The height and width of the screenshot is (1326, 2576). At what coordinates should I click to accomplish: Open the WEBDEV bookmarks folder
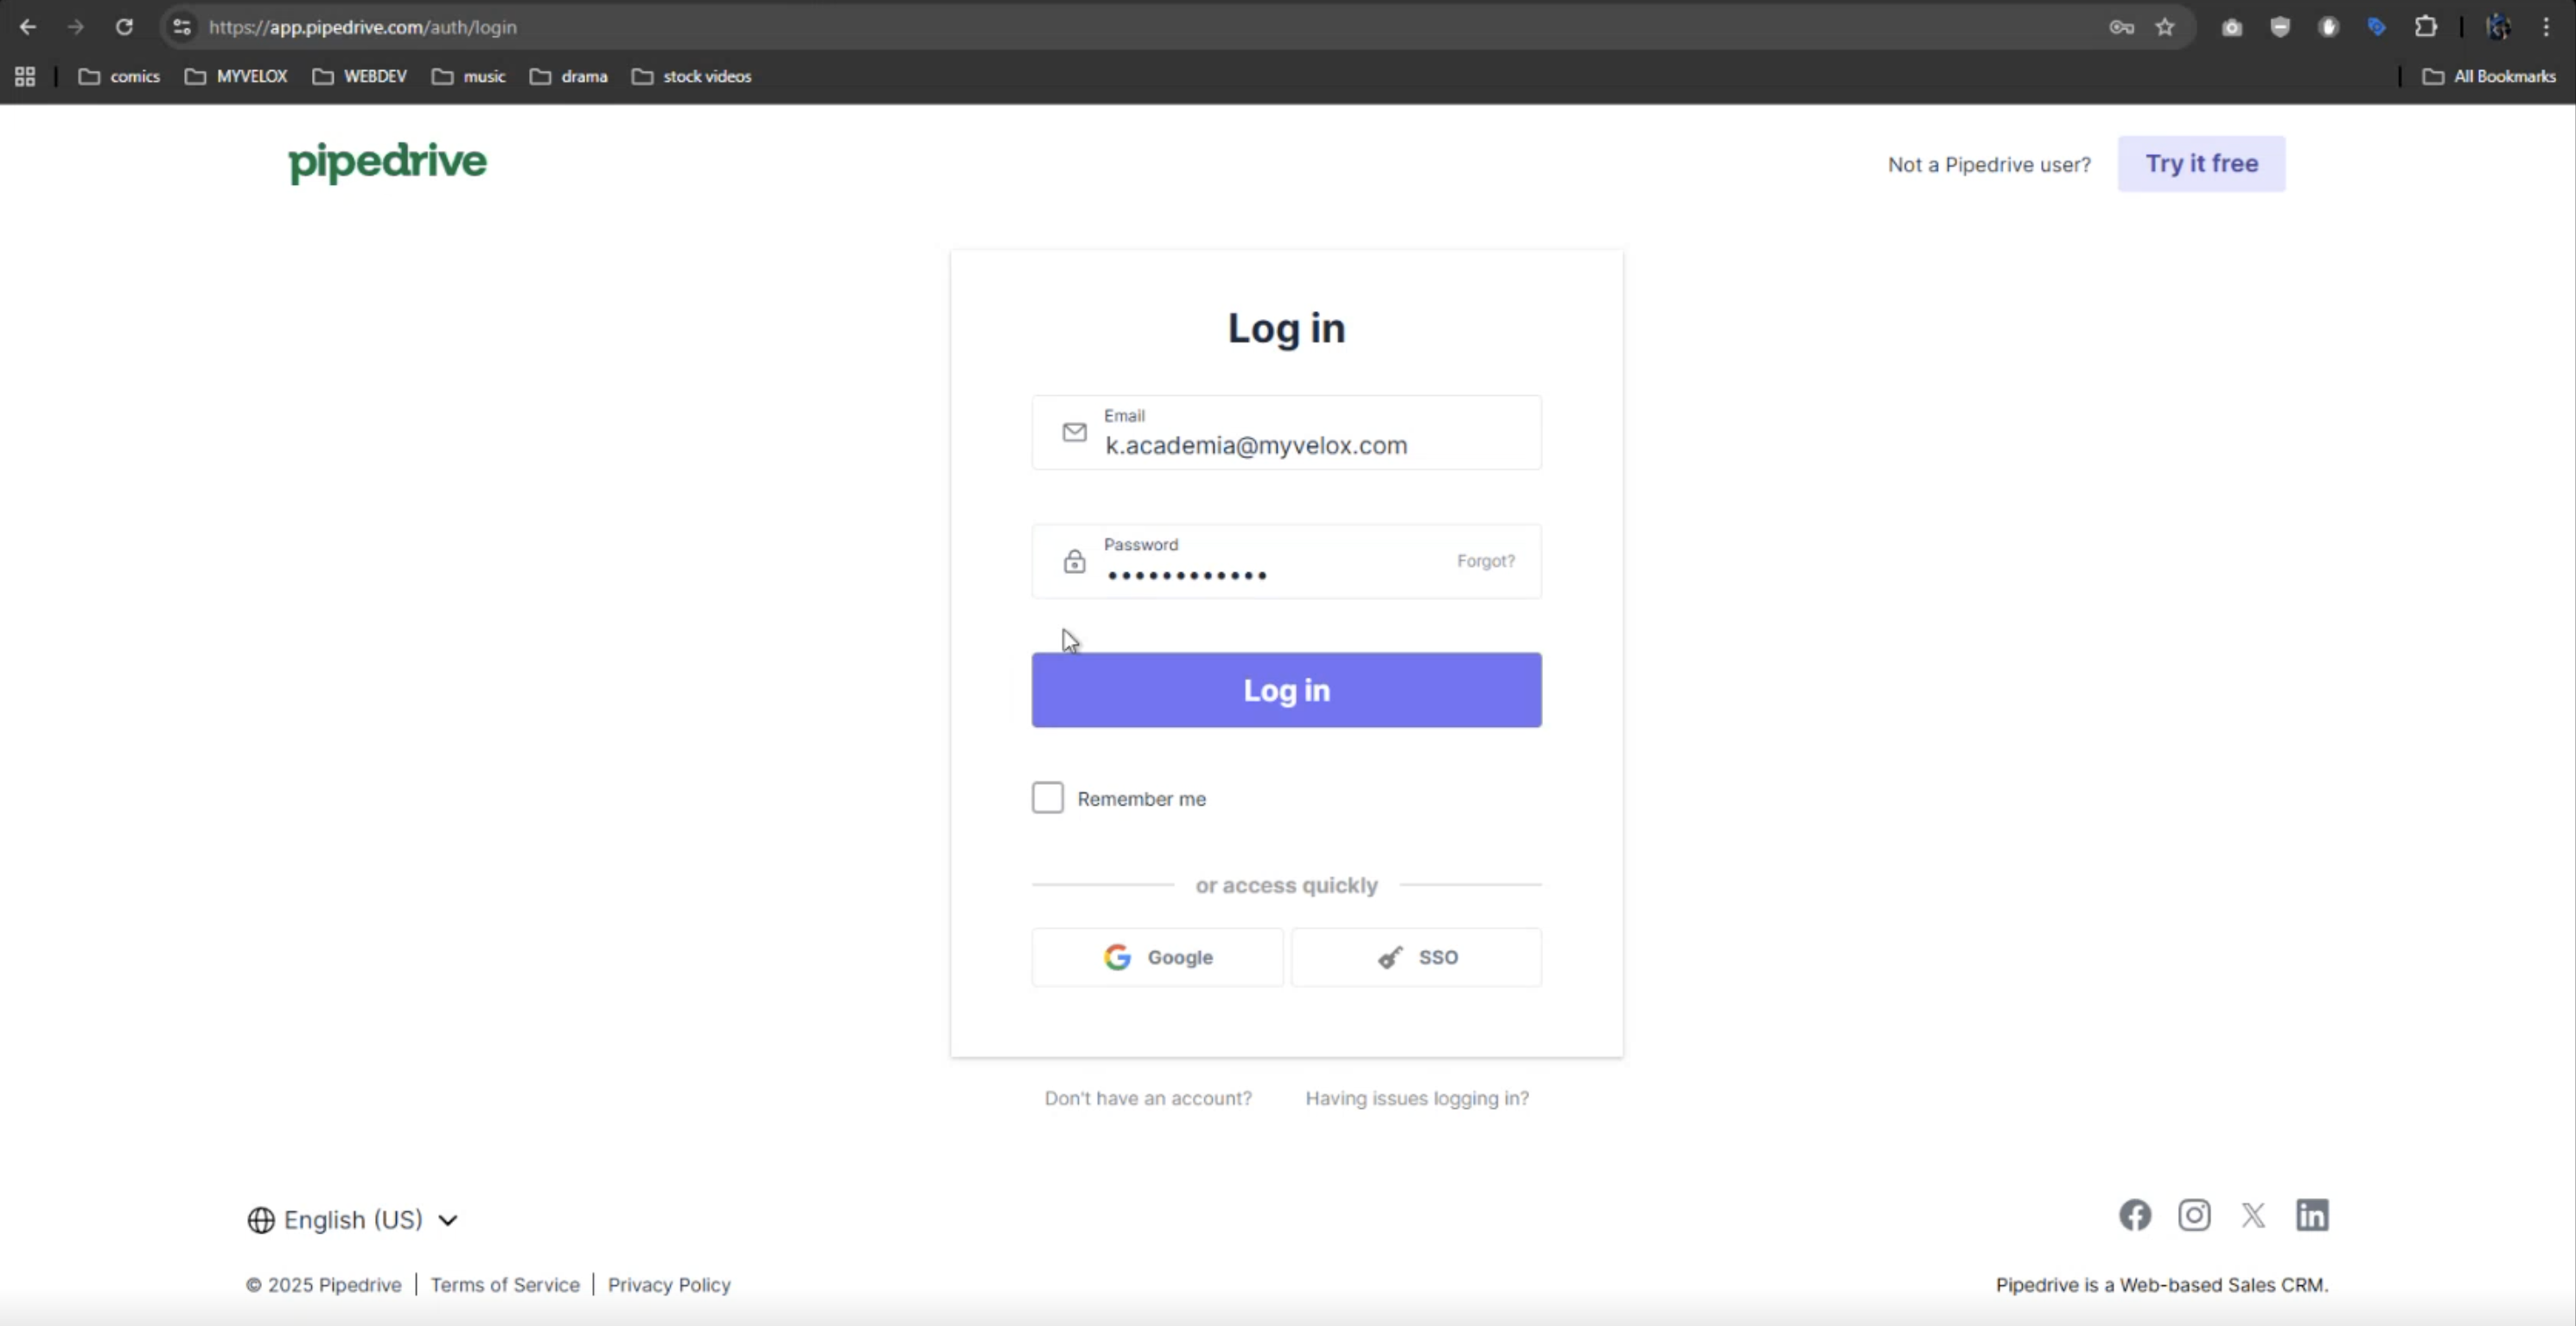point(360,76)
